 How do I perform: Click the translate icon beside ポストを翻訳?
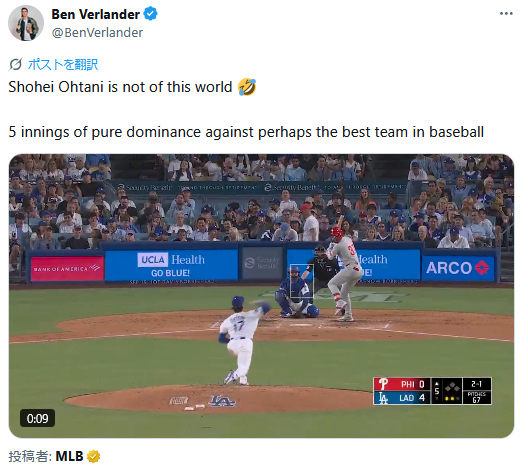[x=15, y=64]
